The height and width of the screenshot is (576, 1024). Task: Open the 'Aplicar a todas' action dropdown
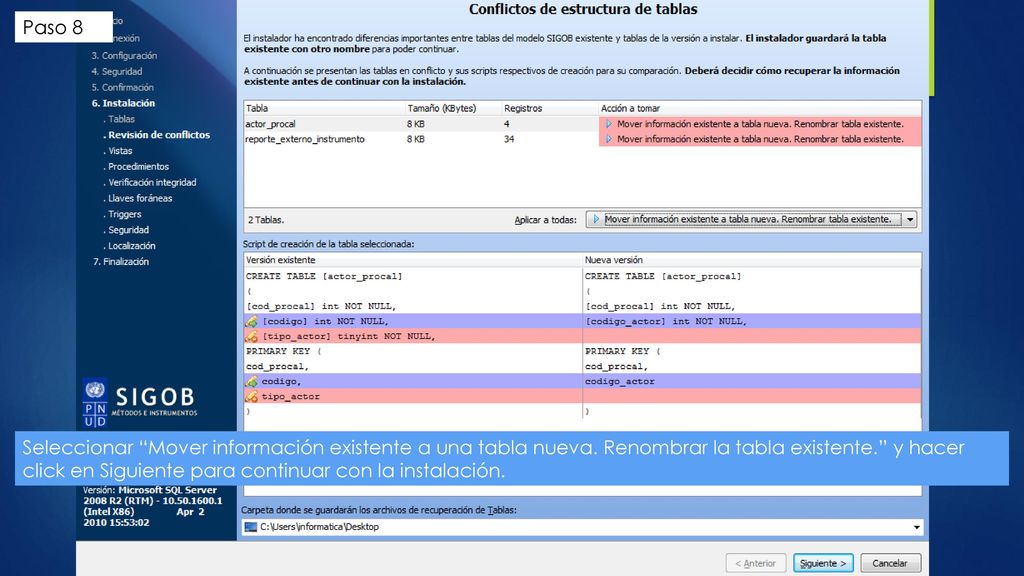(x=751, y=219)
